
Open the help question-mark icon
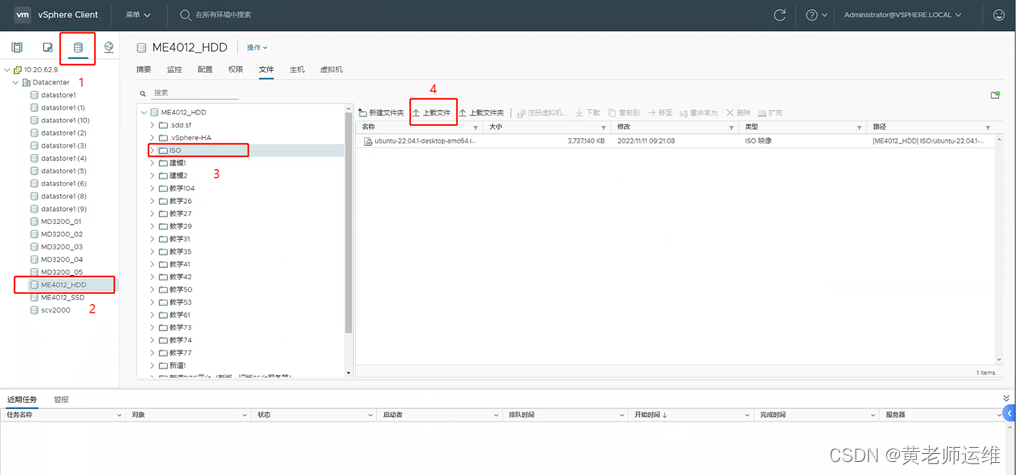[x=812, y=14]
